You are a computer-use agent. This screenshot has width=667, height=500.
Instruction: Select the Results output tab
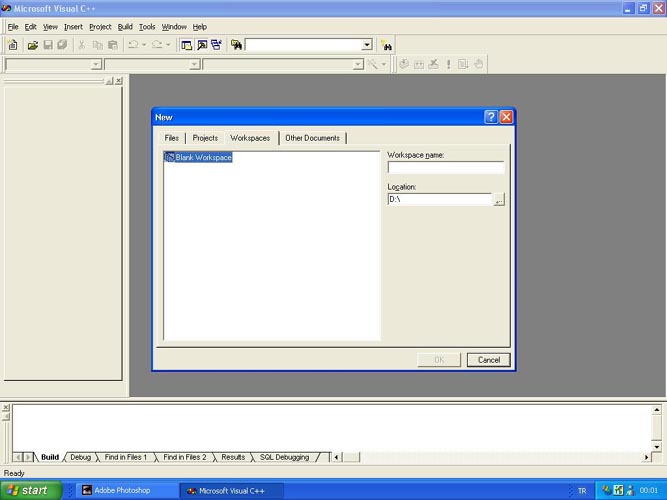[233, 457]
